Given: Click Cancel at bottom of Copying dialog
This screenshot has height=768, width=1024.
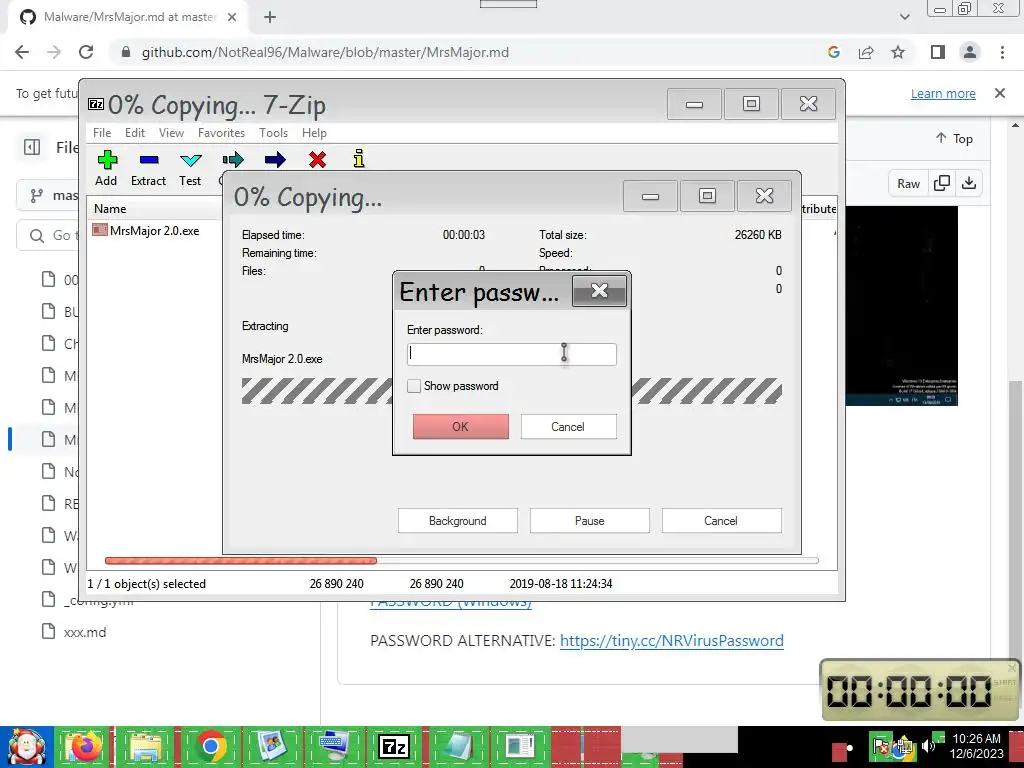Looking at the screenshot, I should 722,520.
